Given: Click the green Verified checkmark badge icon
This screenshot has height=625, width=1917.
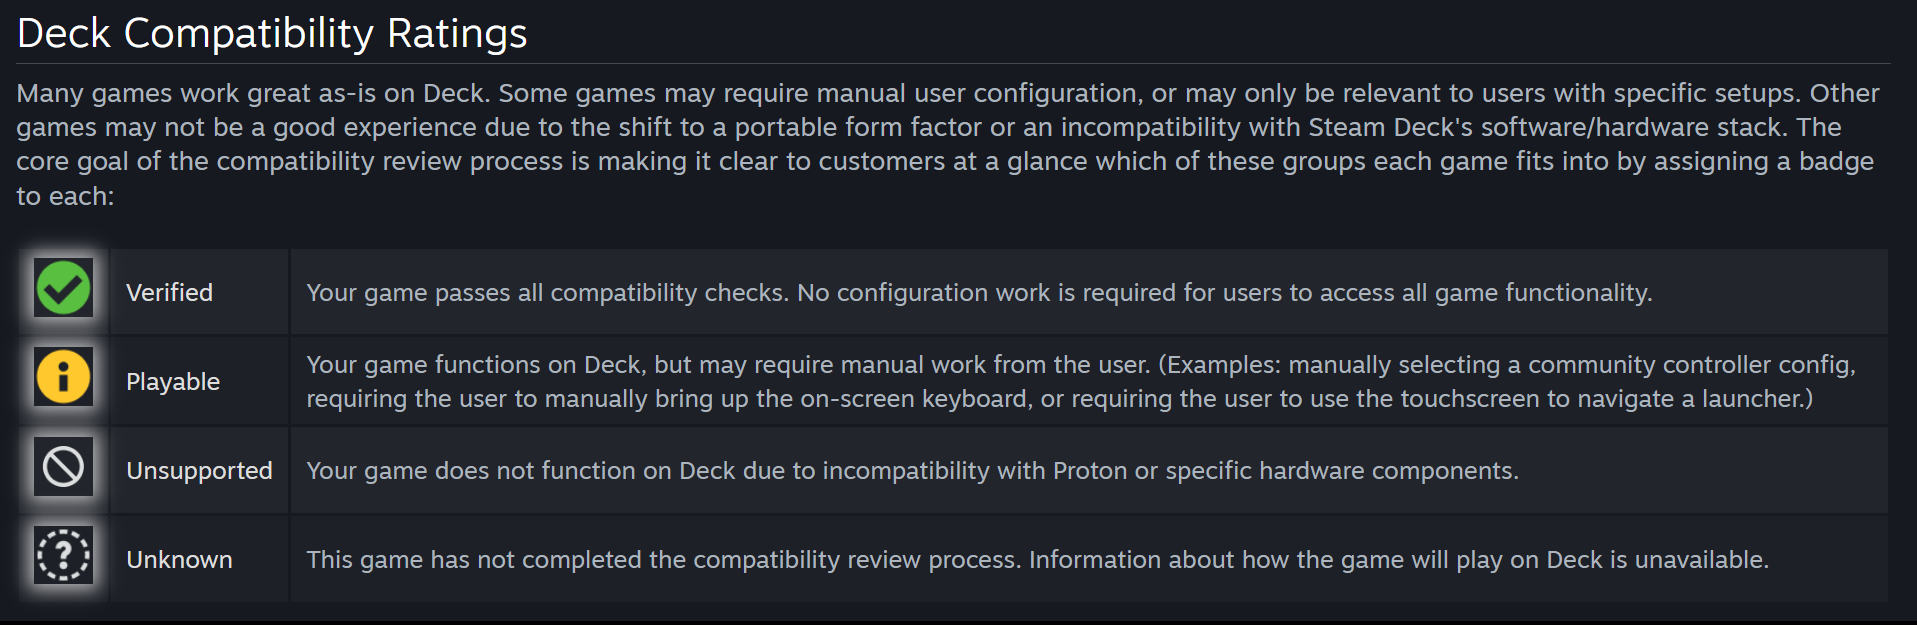Looking at the screenshot, I should click(x=63, y=288).
